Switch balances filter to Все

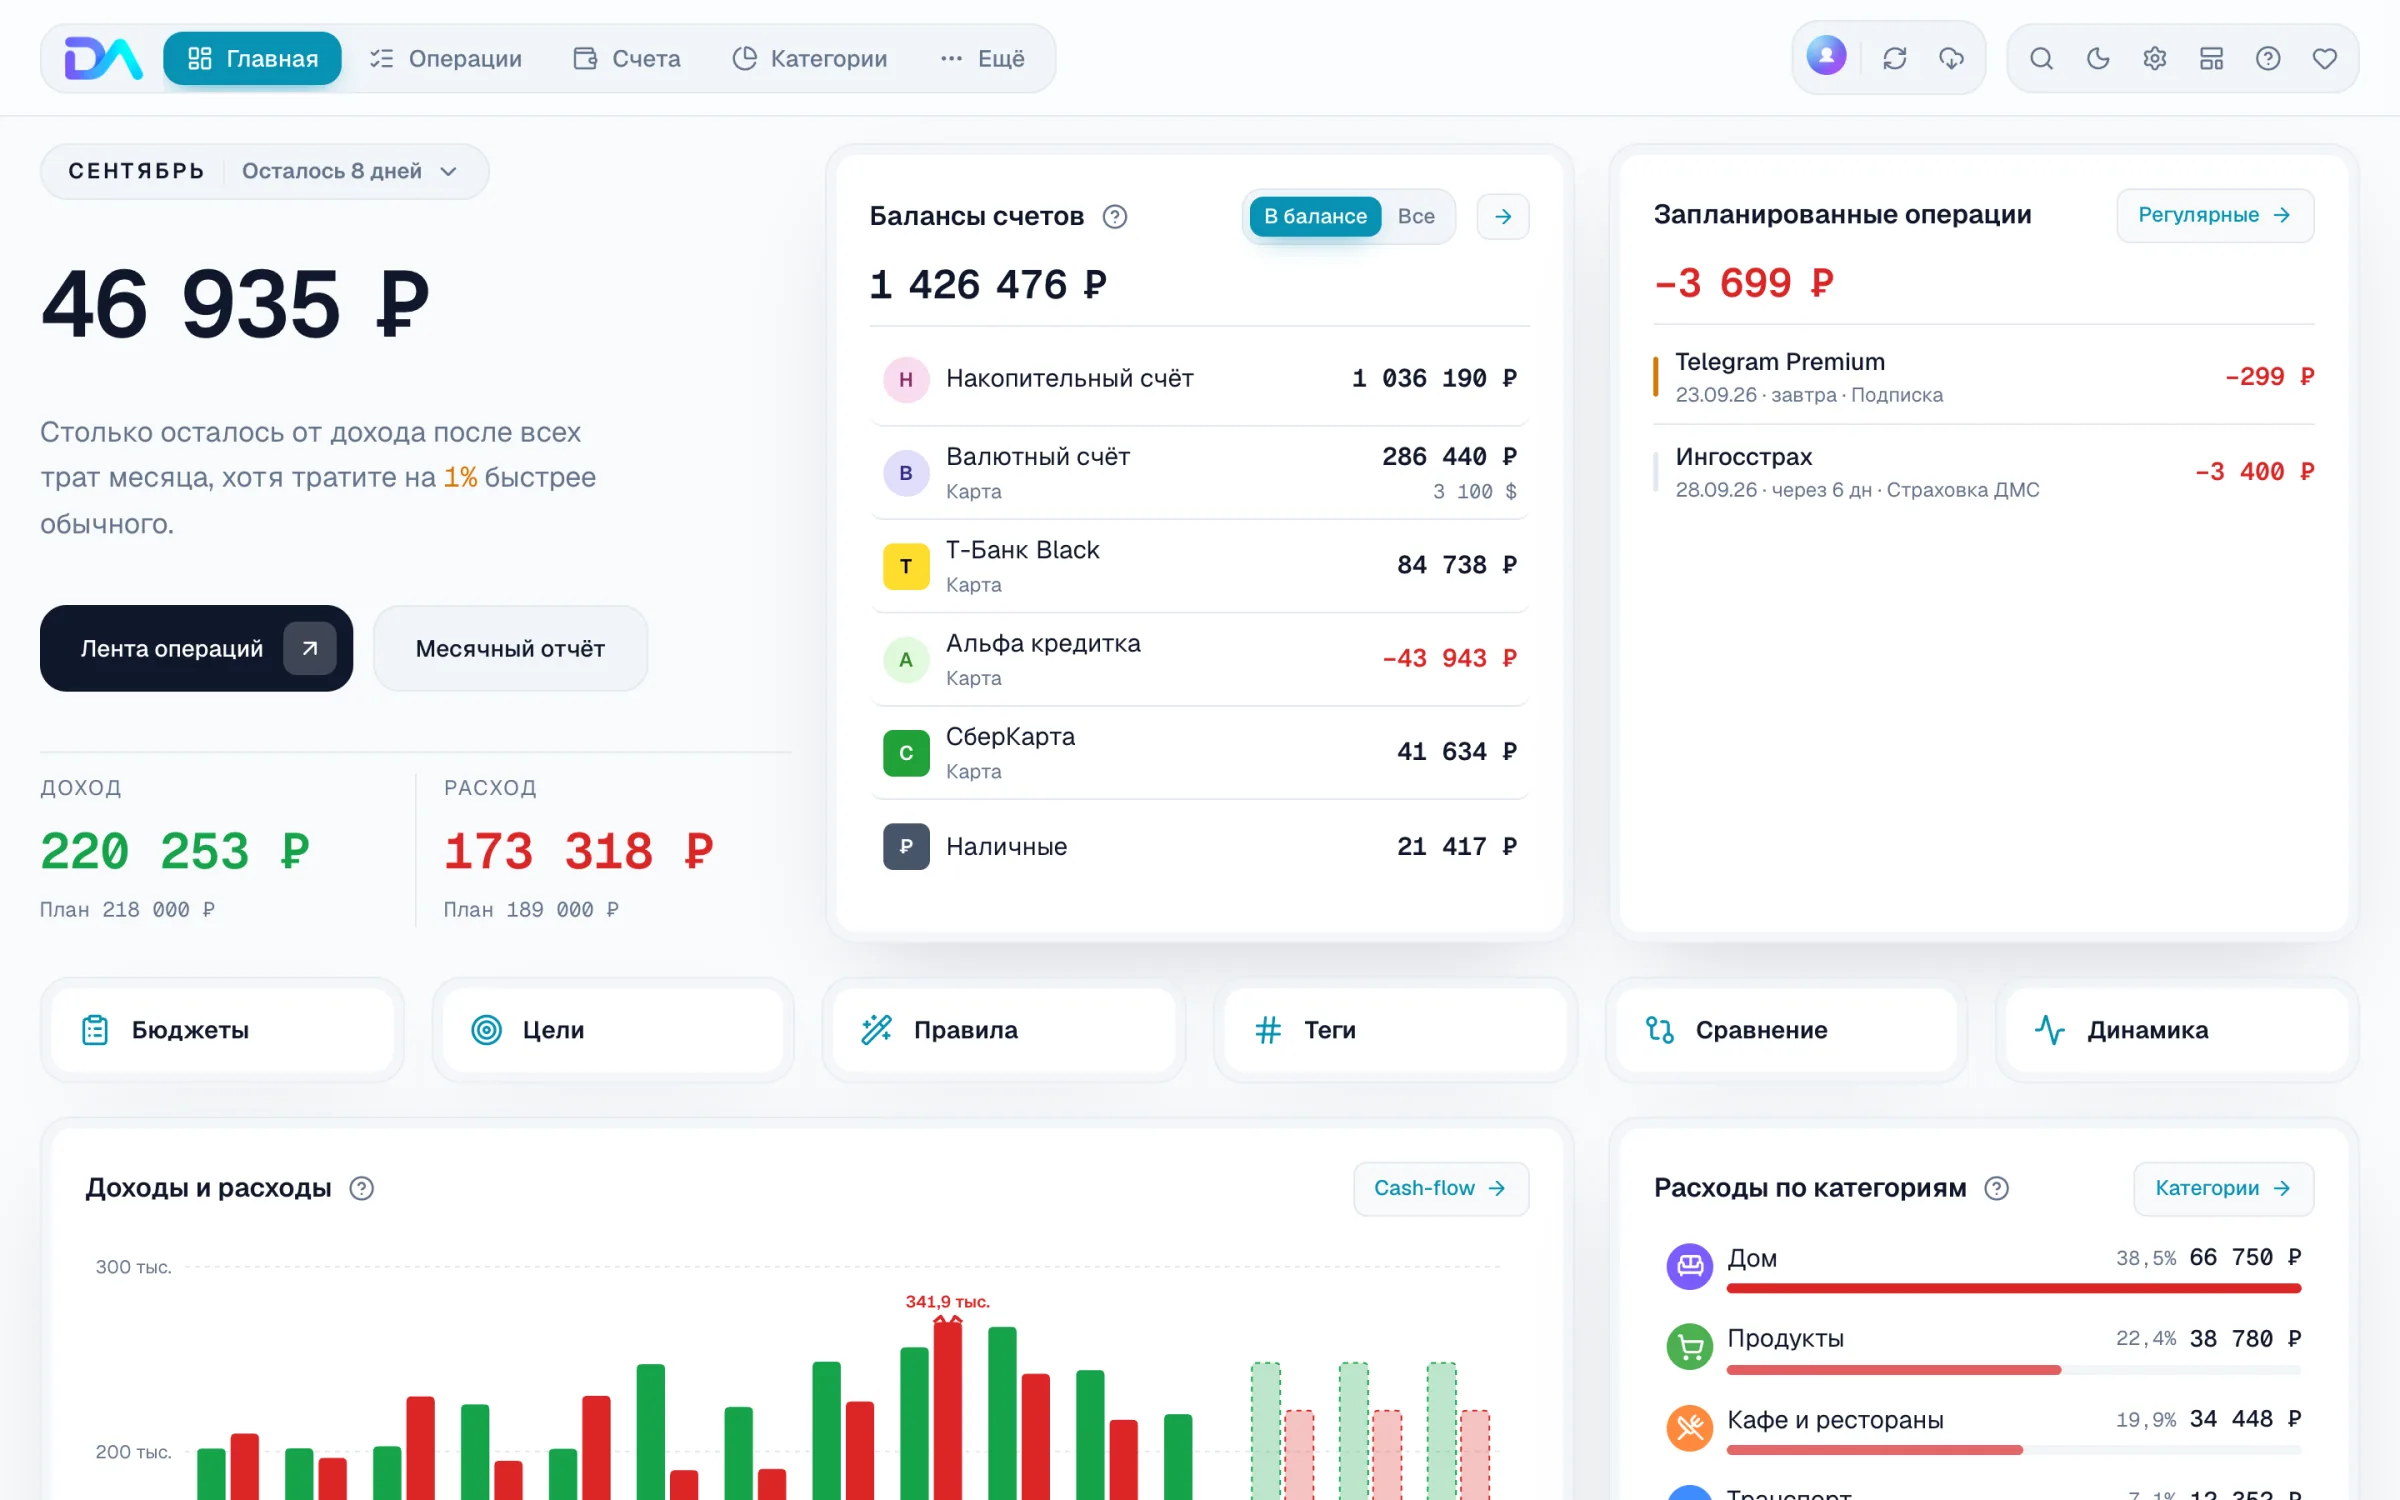pyautogui.click(x=1416, y=216)
